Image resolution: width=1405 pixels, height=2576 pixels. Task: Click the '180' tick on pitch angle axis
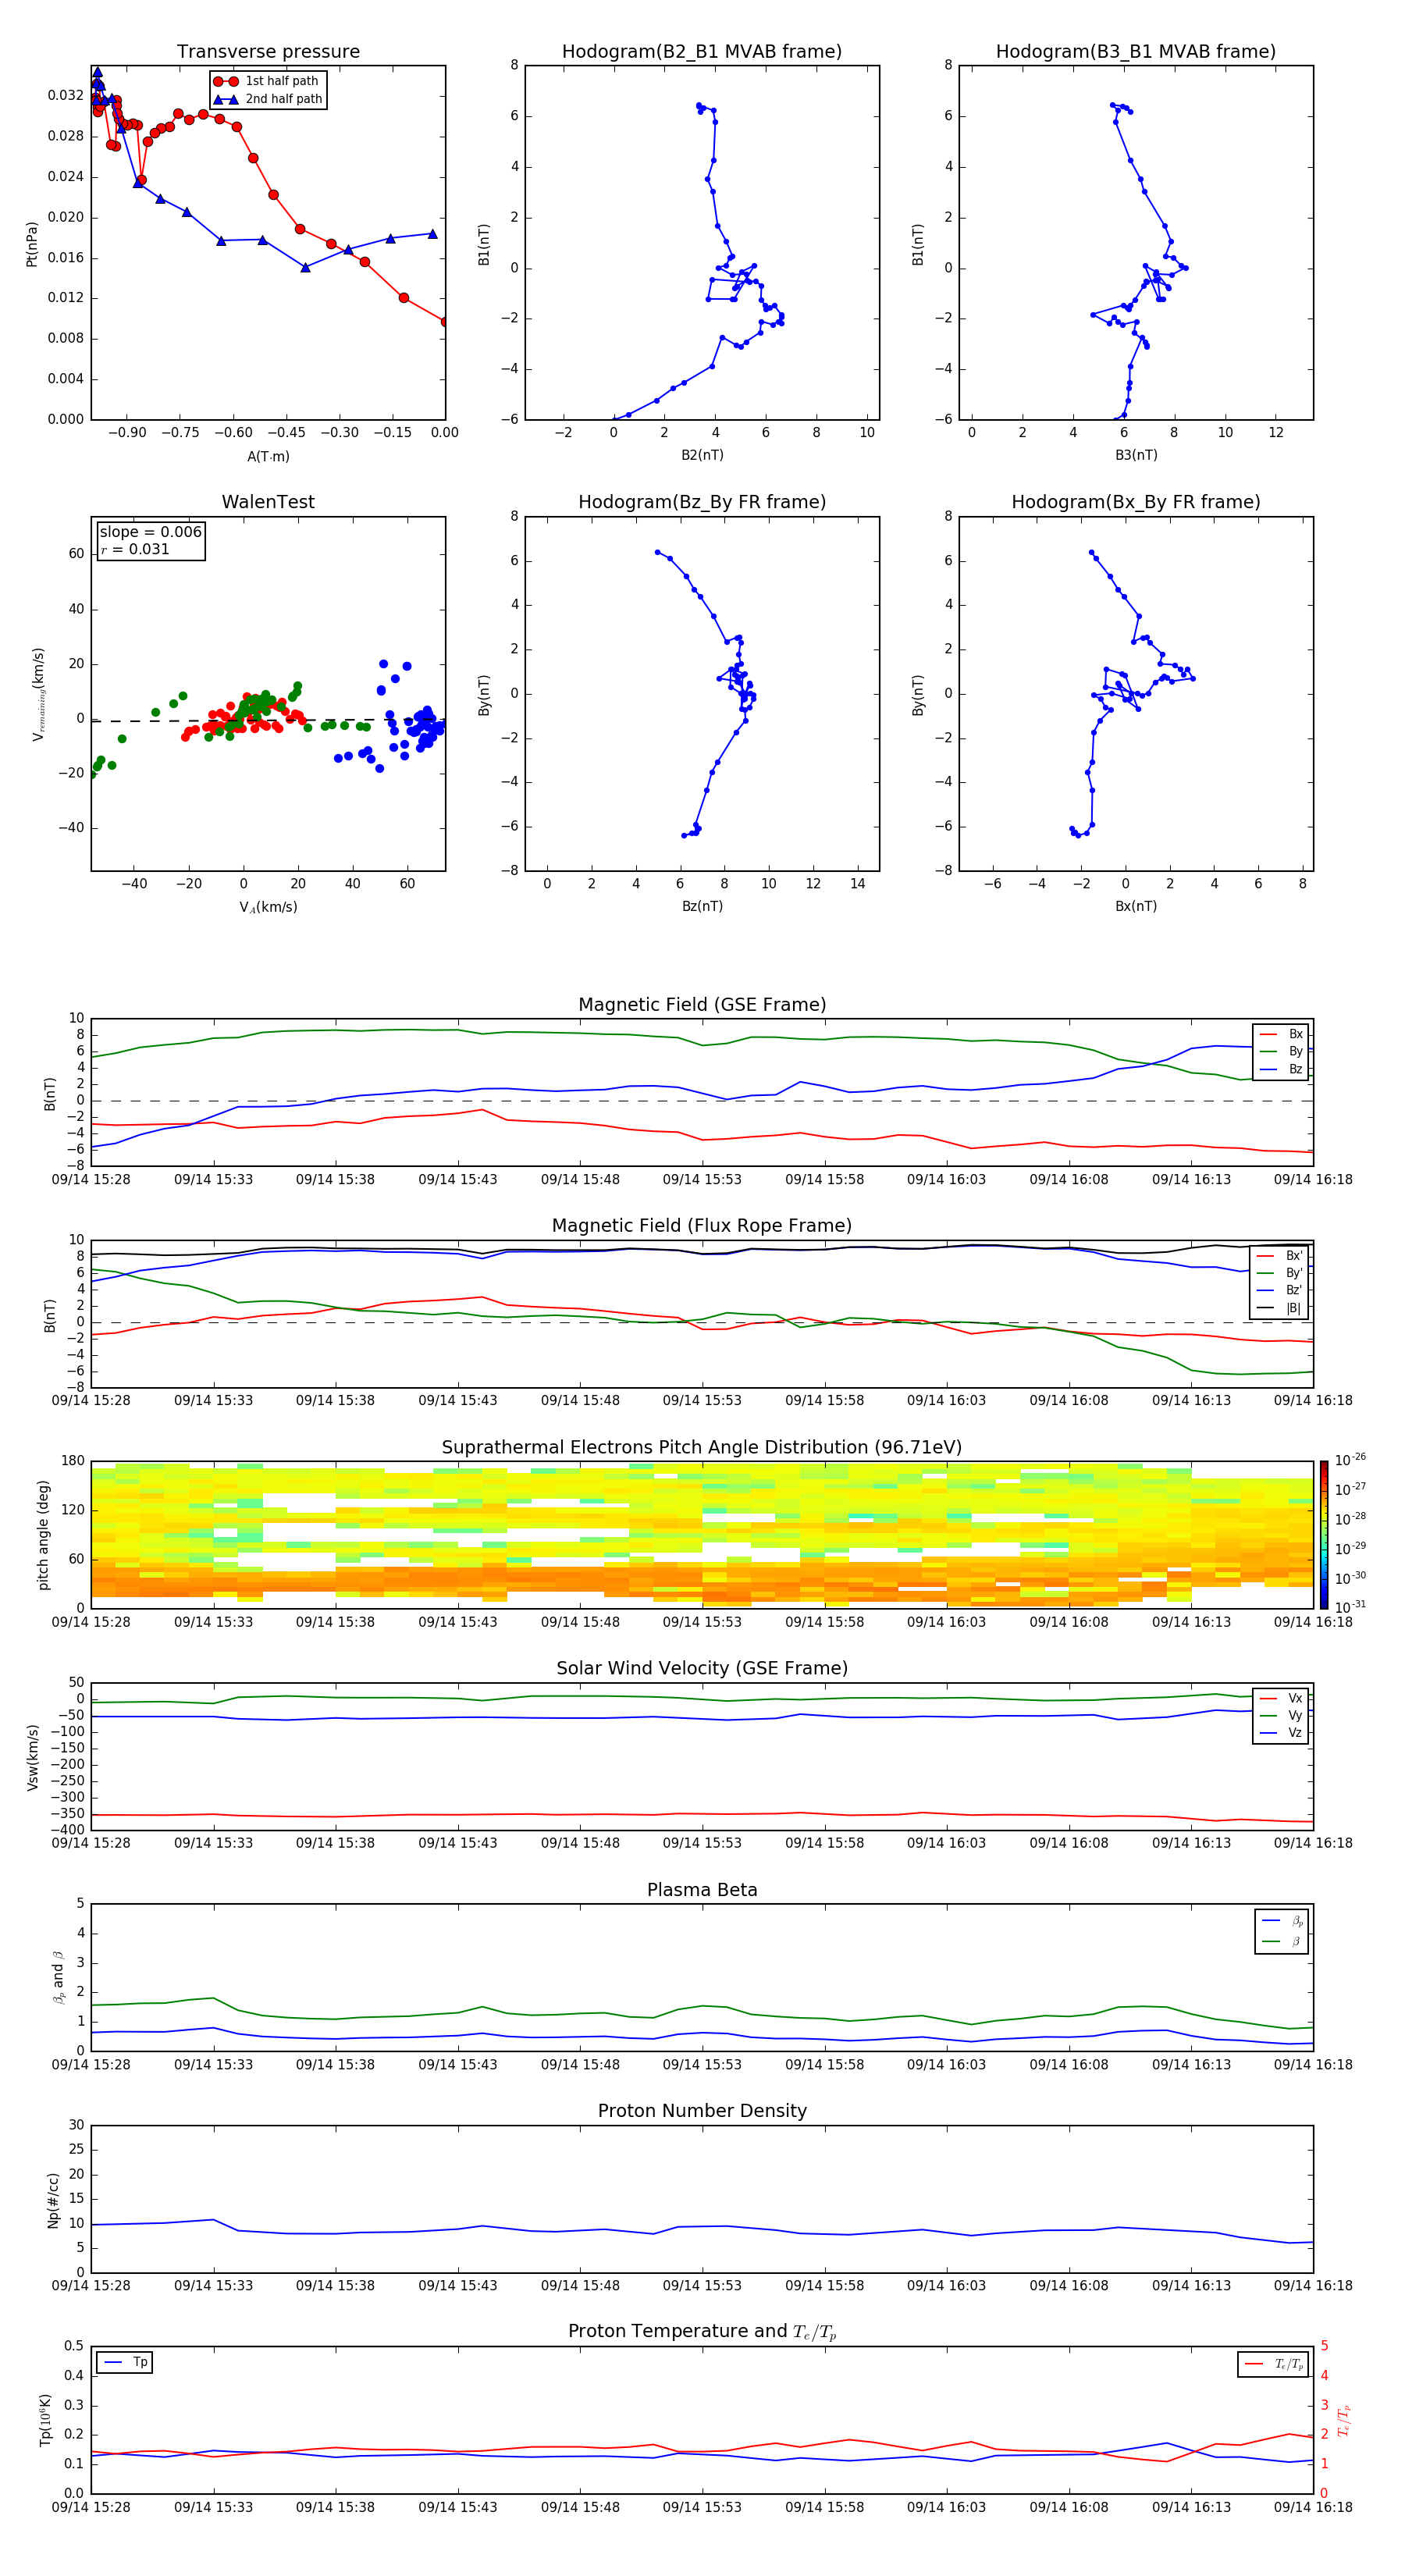(x=73, y=1461)
